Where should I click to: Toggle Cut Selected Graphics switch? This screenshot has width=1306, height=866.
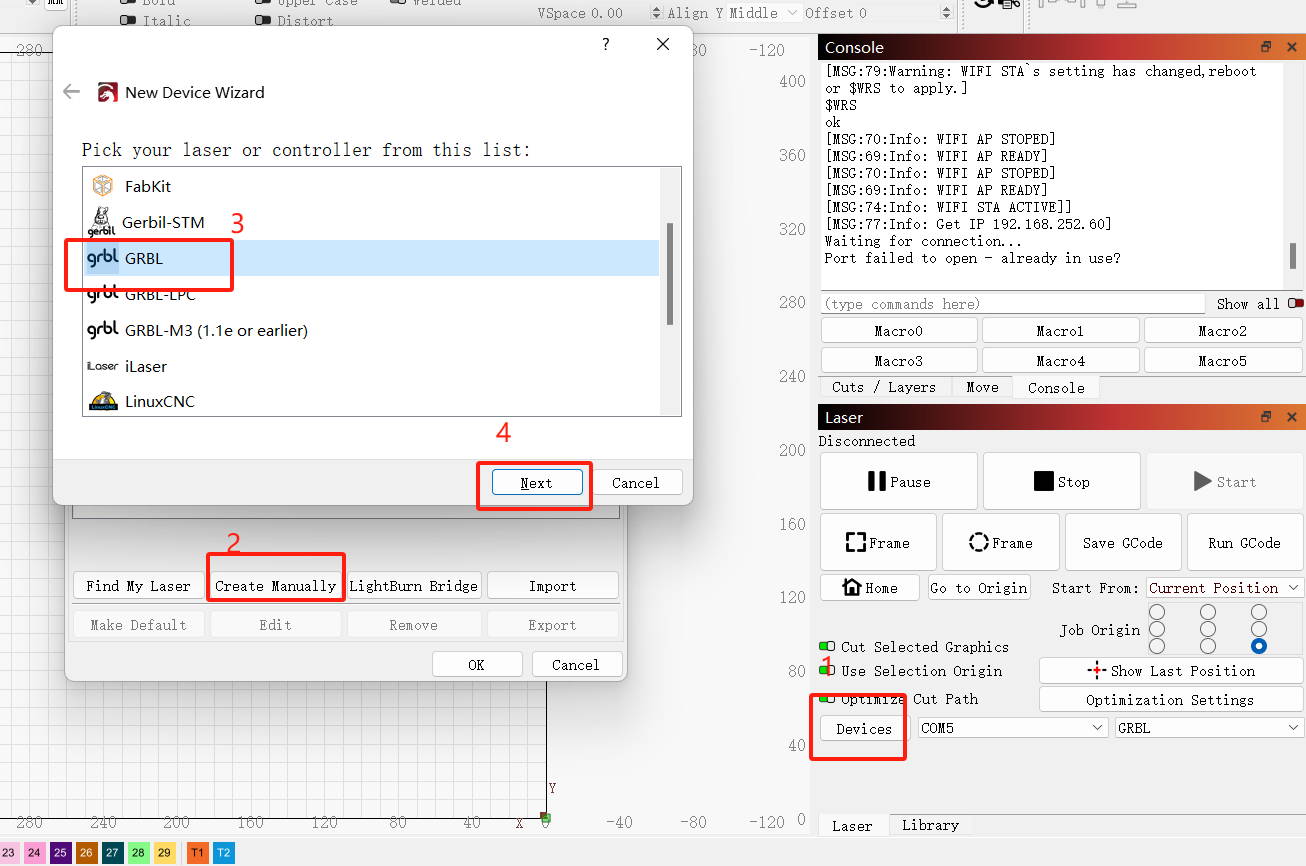coord(827,647)
